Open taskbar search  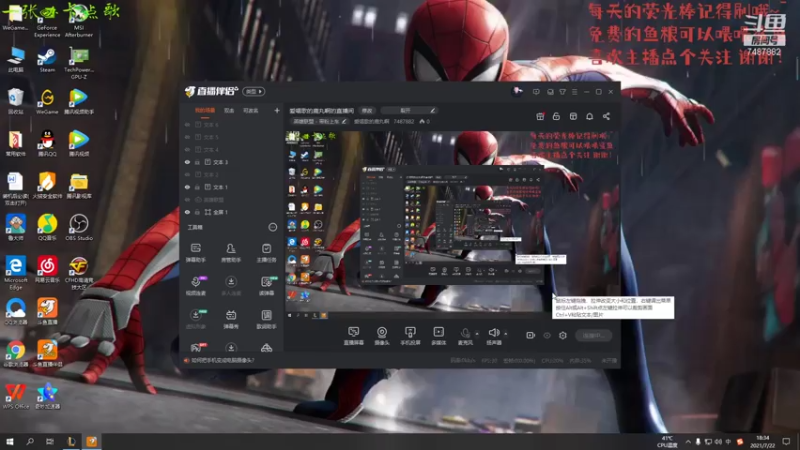30,441
